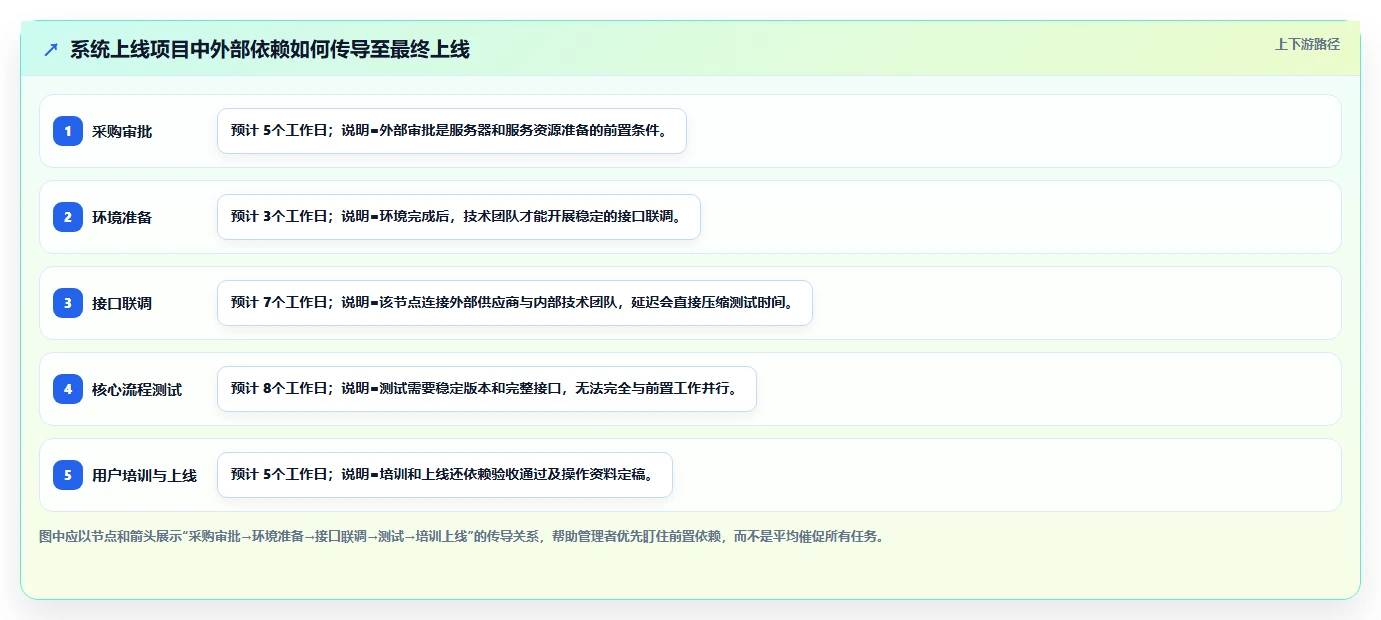Click the 上下游路径 label
This screenshot has width=1381, height=620.
(1307, 44)
